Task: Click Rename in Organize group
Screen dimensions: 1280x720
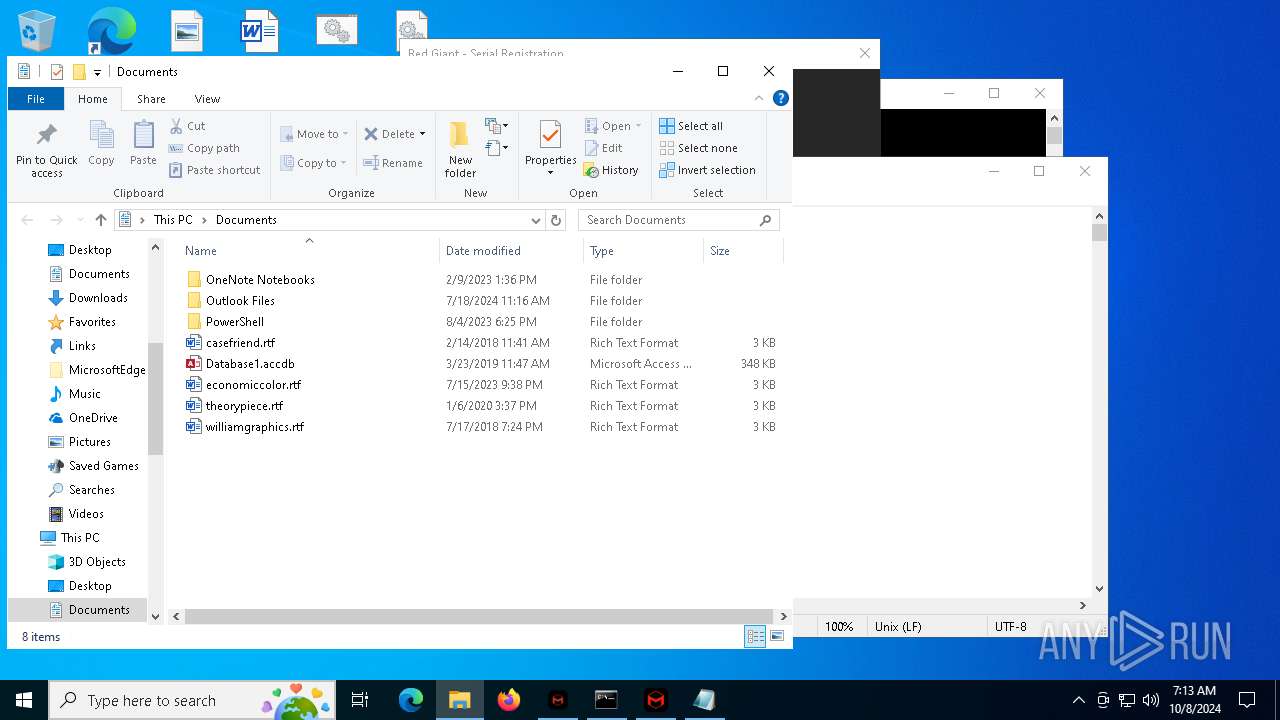Action: [392, 163]
